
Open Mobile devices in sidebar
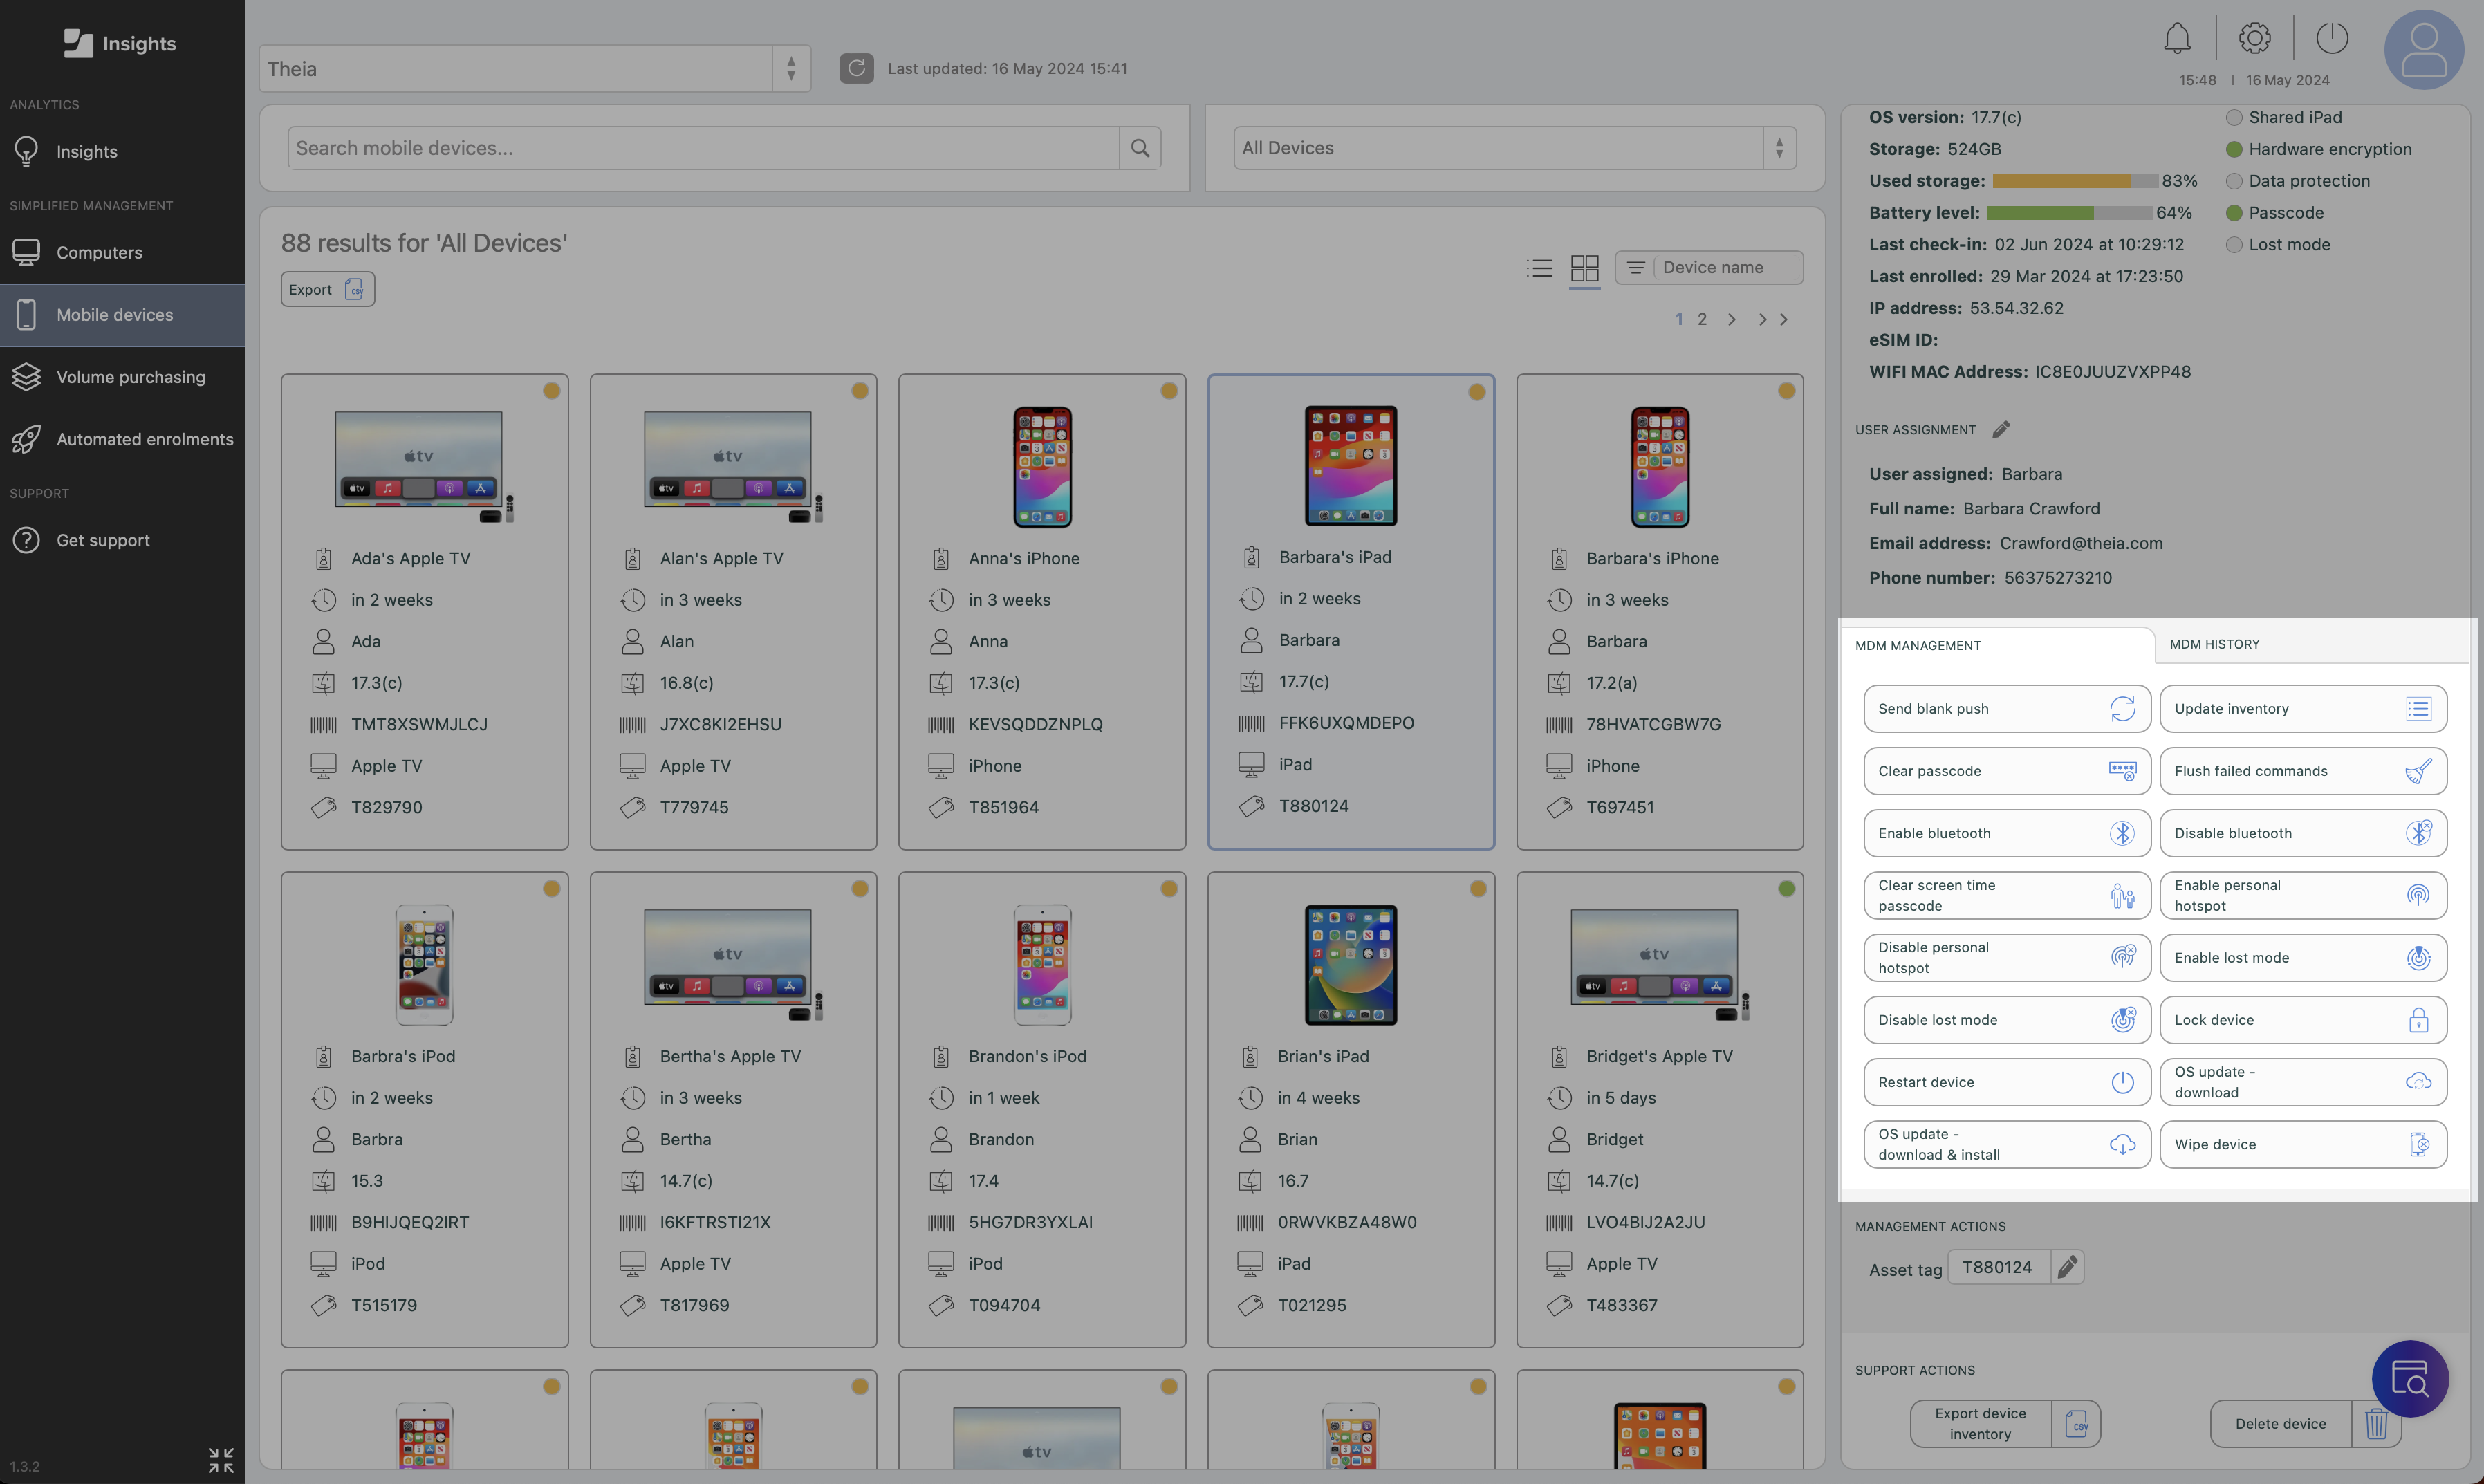(x=122, y=315)
